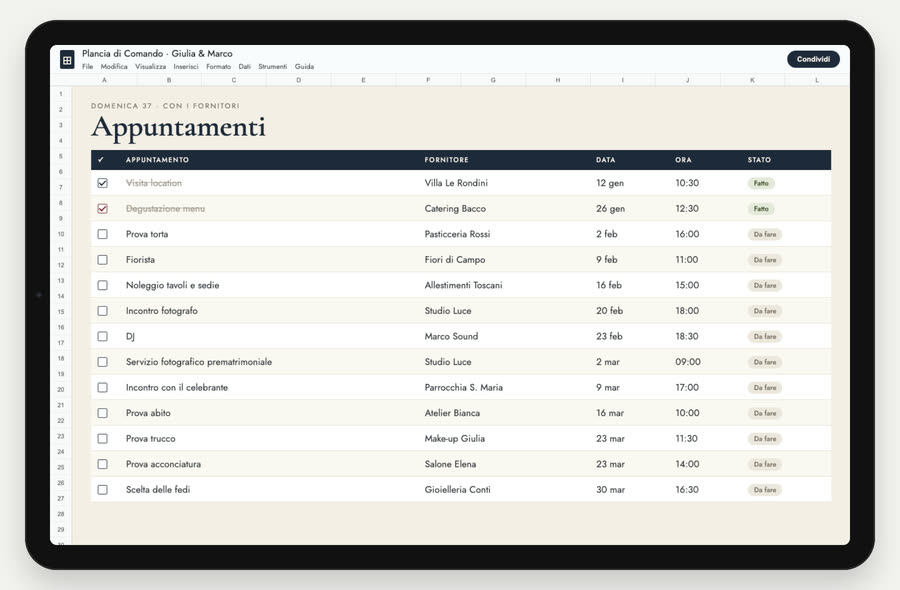This screenshot has height=590, width=900.
Task: Uncheck the Visita location checkbox
Action: point(102,183)
